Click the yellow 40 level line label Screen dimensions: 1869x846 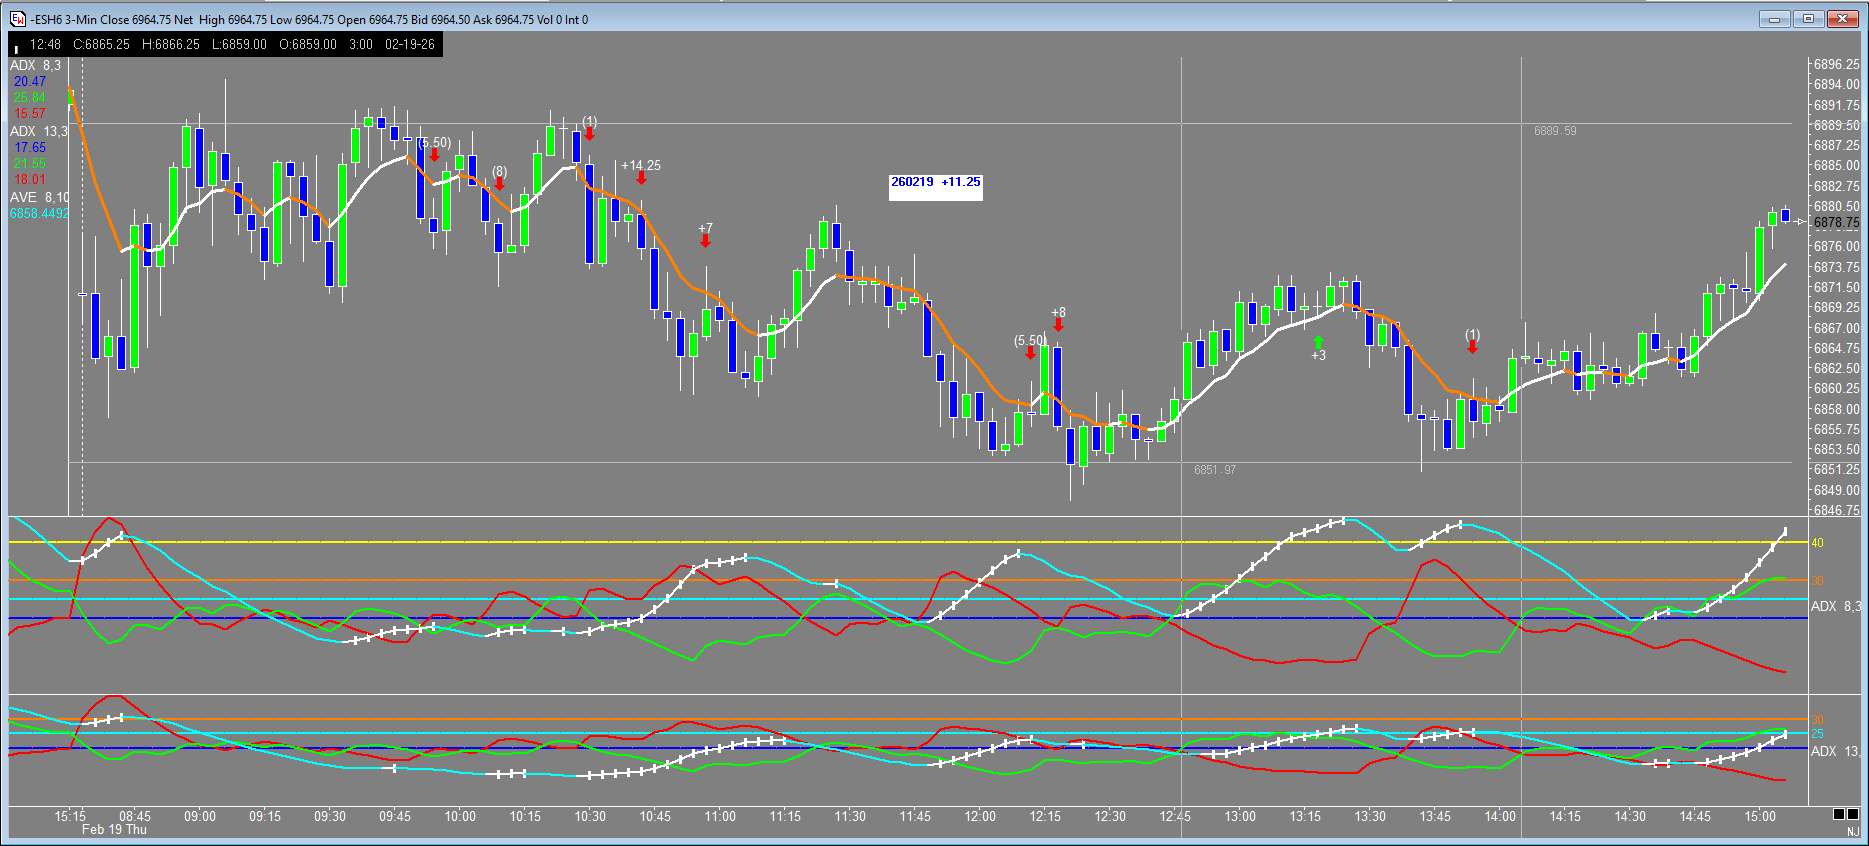(x=1817, y=543)
